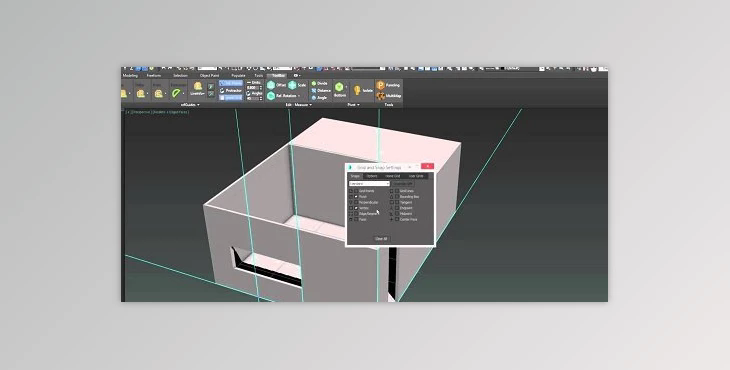The height and width of the screenshot is (370, 730).
Task: Enable the Endpoint snap checkbox
Action: [397, 208]
